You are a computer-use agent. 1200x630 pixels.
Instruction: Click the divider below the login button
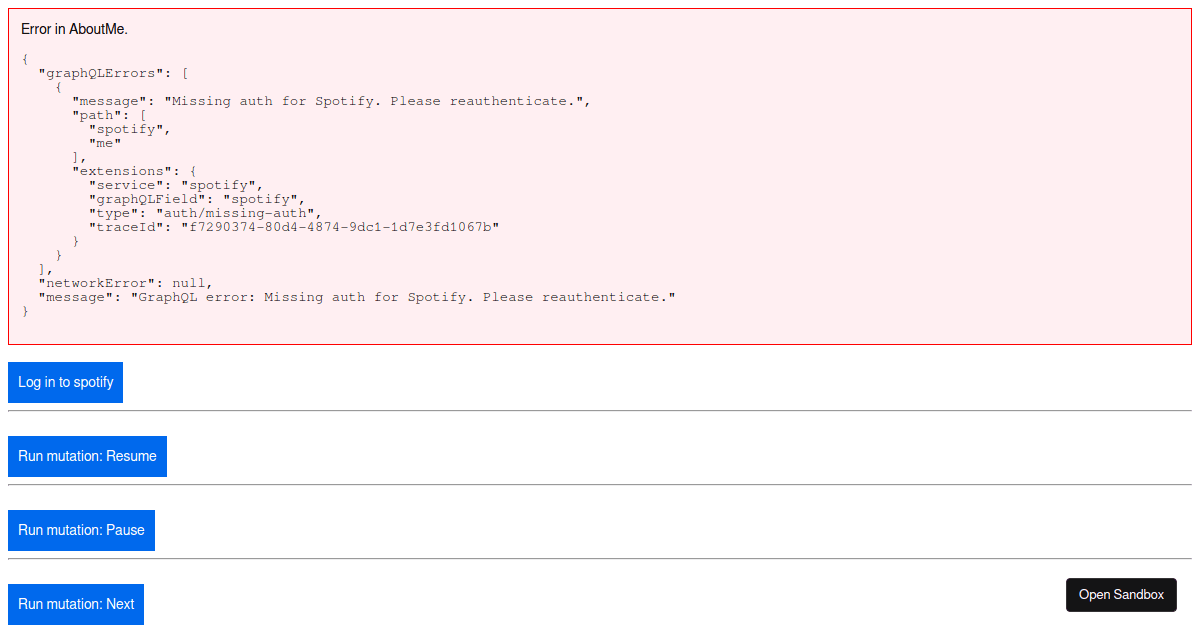tap(600, 410)
